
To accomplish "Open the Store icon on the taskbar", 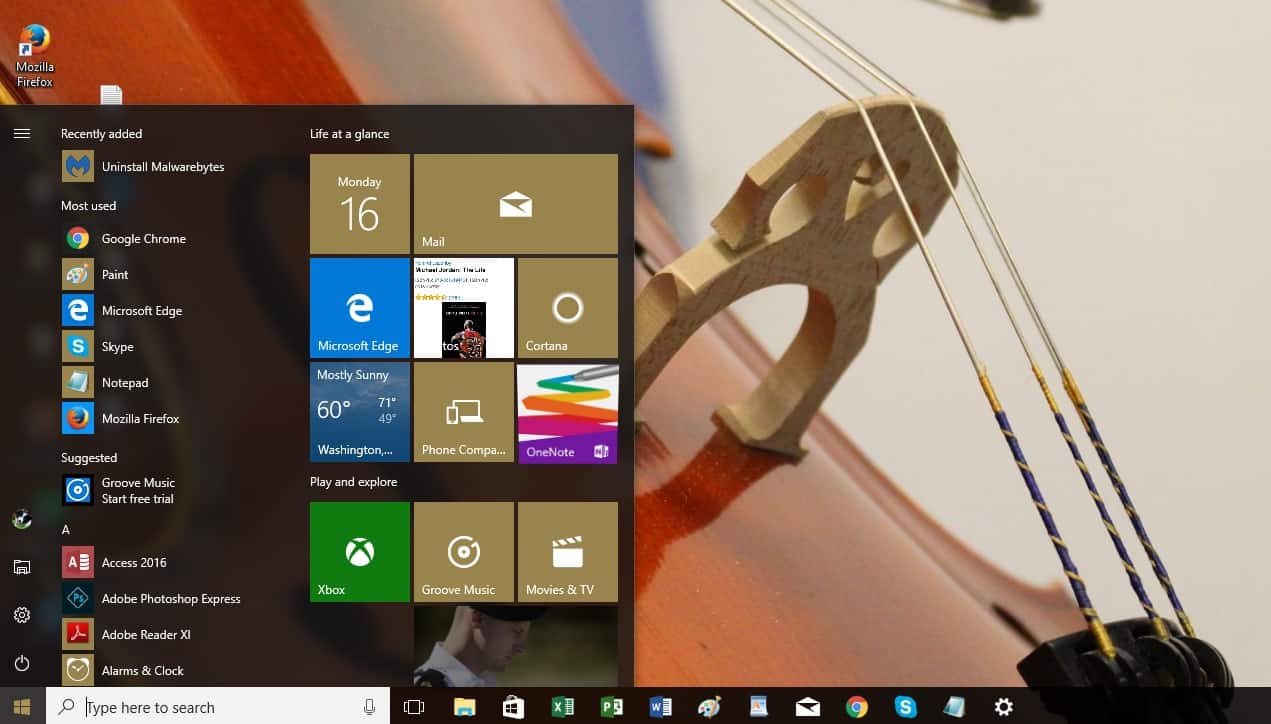I will [513, 707].
